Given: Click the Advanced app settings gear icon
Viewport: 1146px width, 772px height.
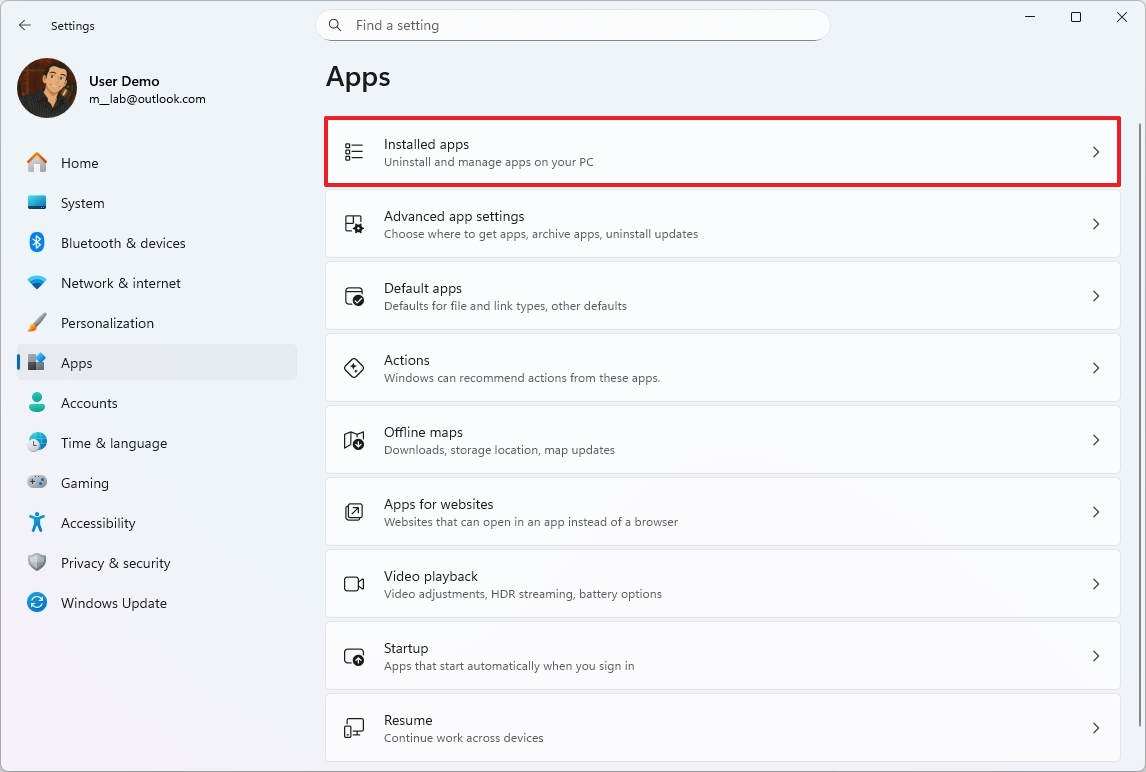Looking at the screenshot, I should (354, 223).
